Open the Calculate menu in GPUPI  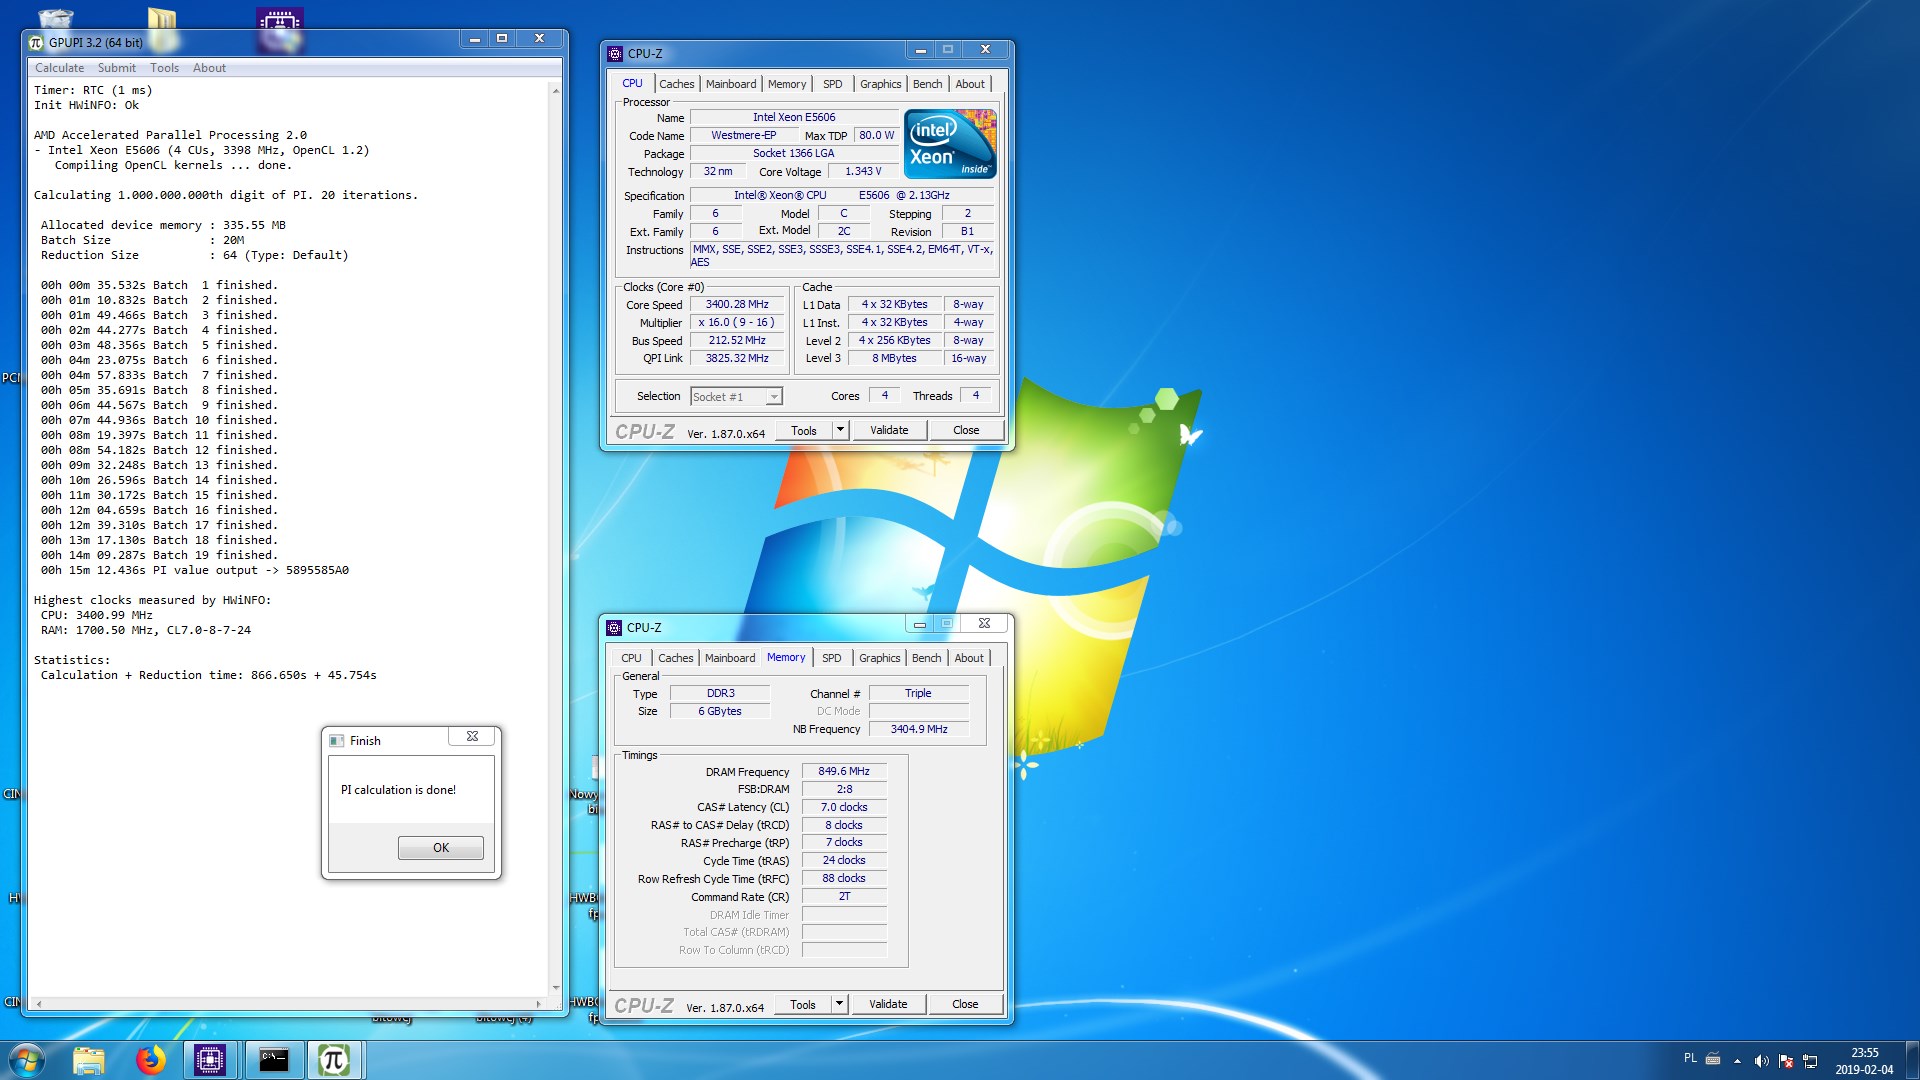click(x=59, y=68)
